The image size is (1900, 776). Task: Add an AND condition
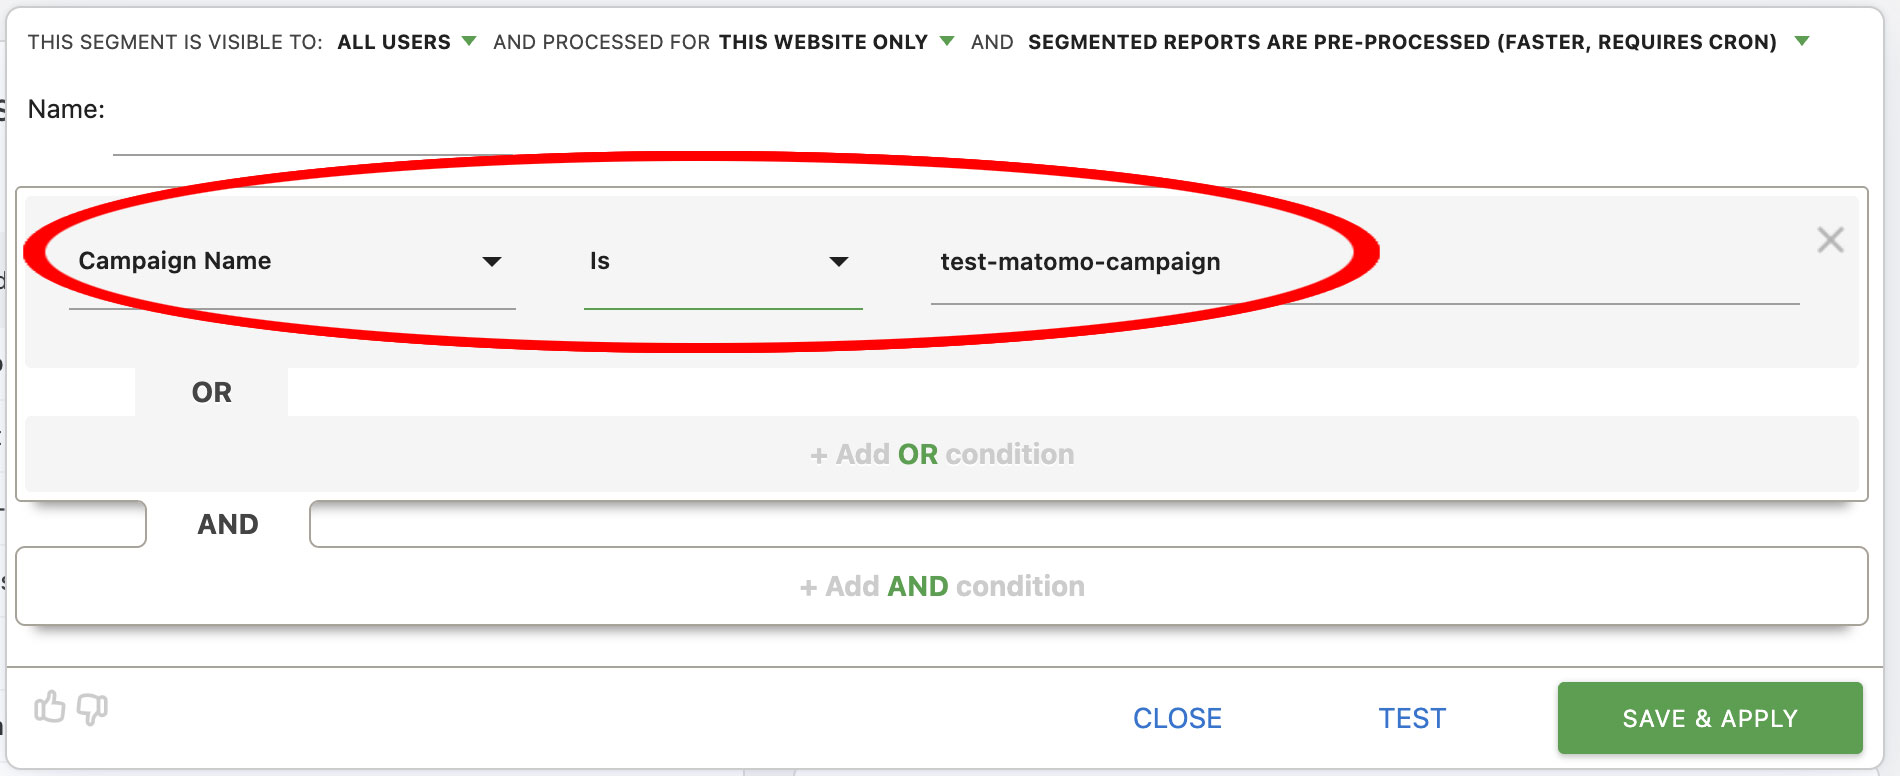[942, 586]
